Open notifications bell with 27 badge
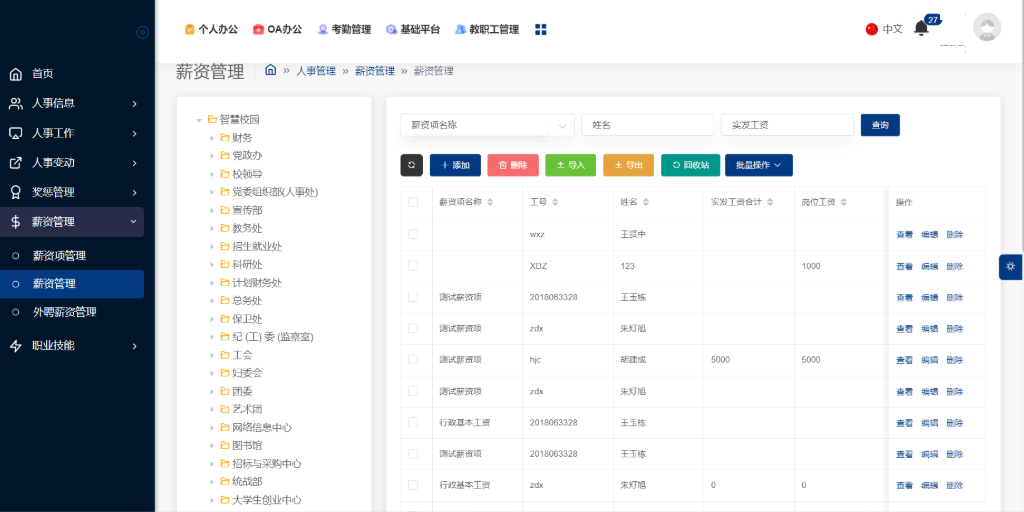The height and width of the screenshot is (512, 1024). click(921, 28)
